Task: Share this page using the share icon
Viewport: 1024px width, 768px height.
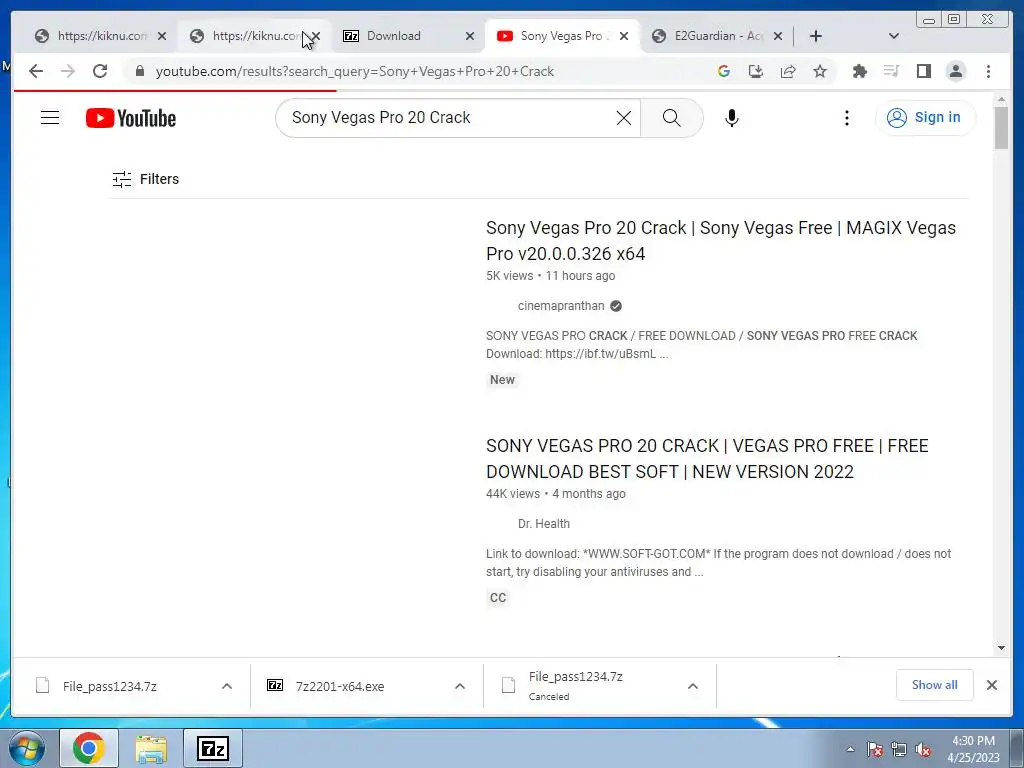Action: click(788, 71)
